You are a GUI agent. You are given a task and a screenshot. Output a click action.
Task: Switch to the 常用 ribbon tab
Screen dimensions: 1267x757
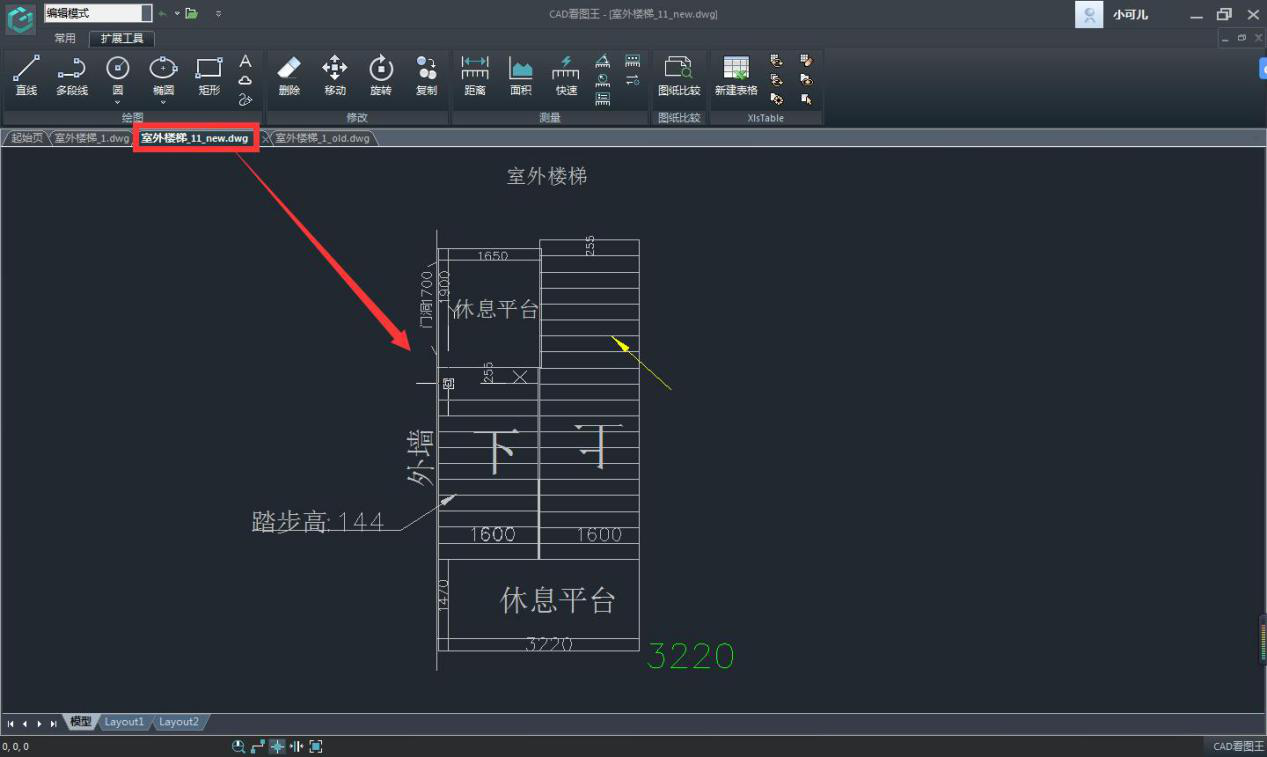tap(65, 39)
